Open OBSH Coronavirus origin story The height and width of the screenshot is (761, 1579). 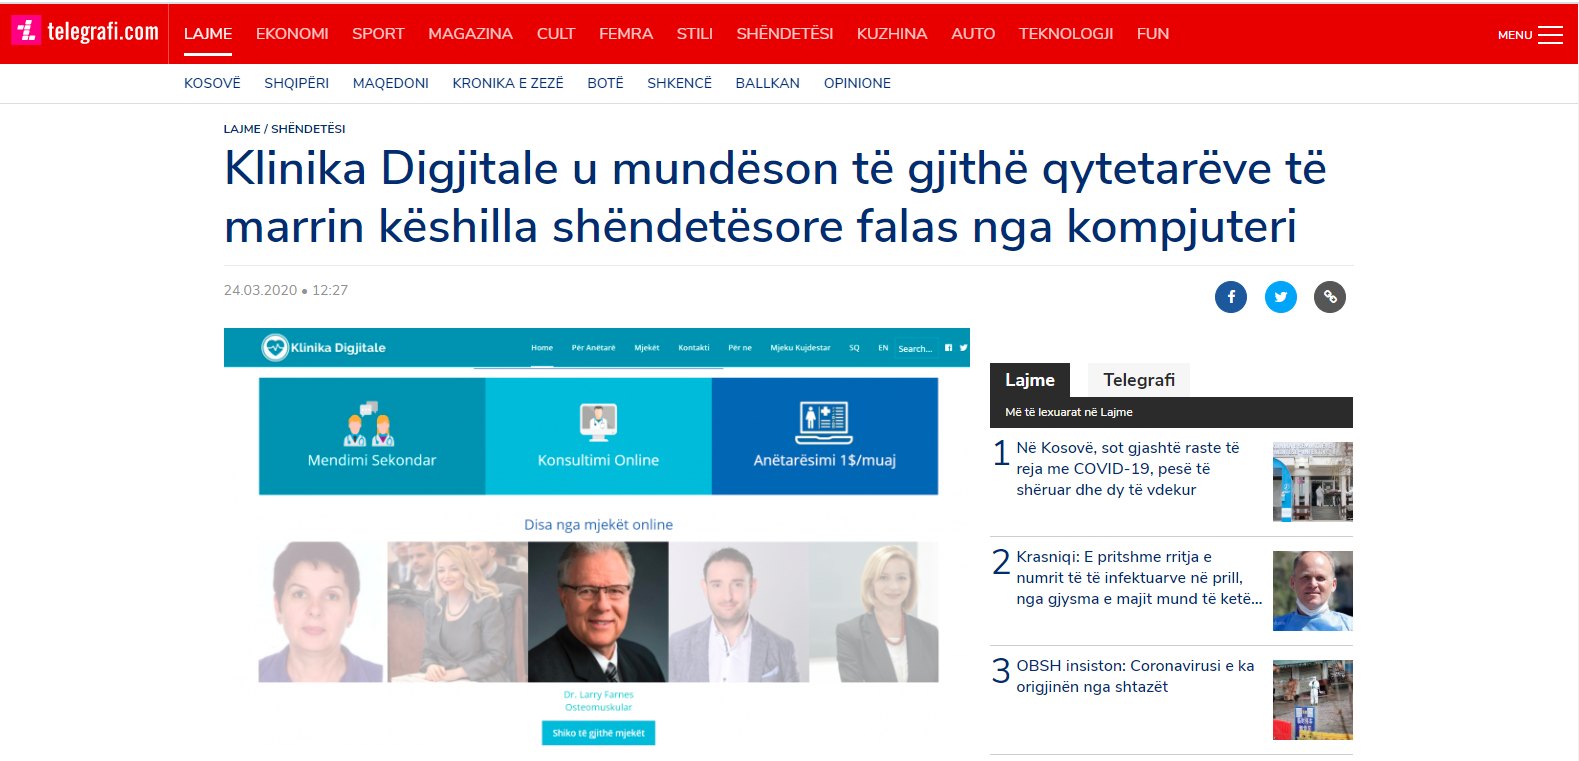click(x=1135, y=676)
